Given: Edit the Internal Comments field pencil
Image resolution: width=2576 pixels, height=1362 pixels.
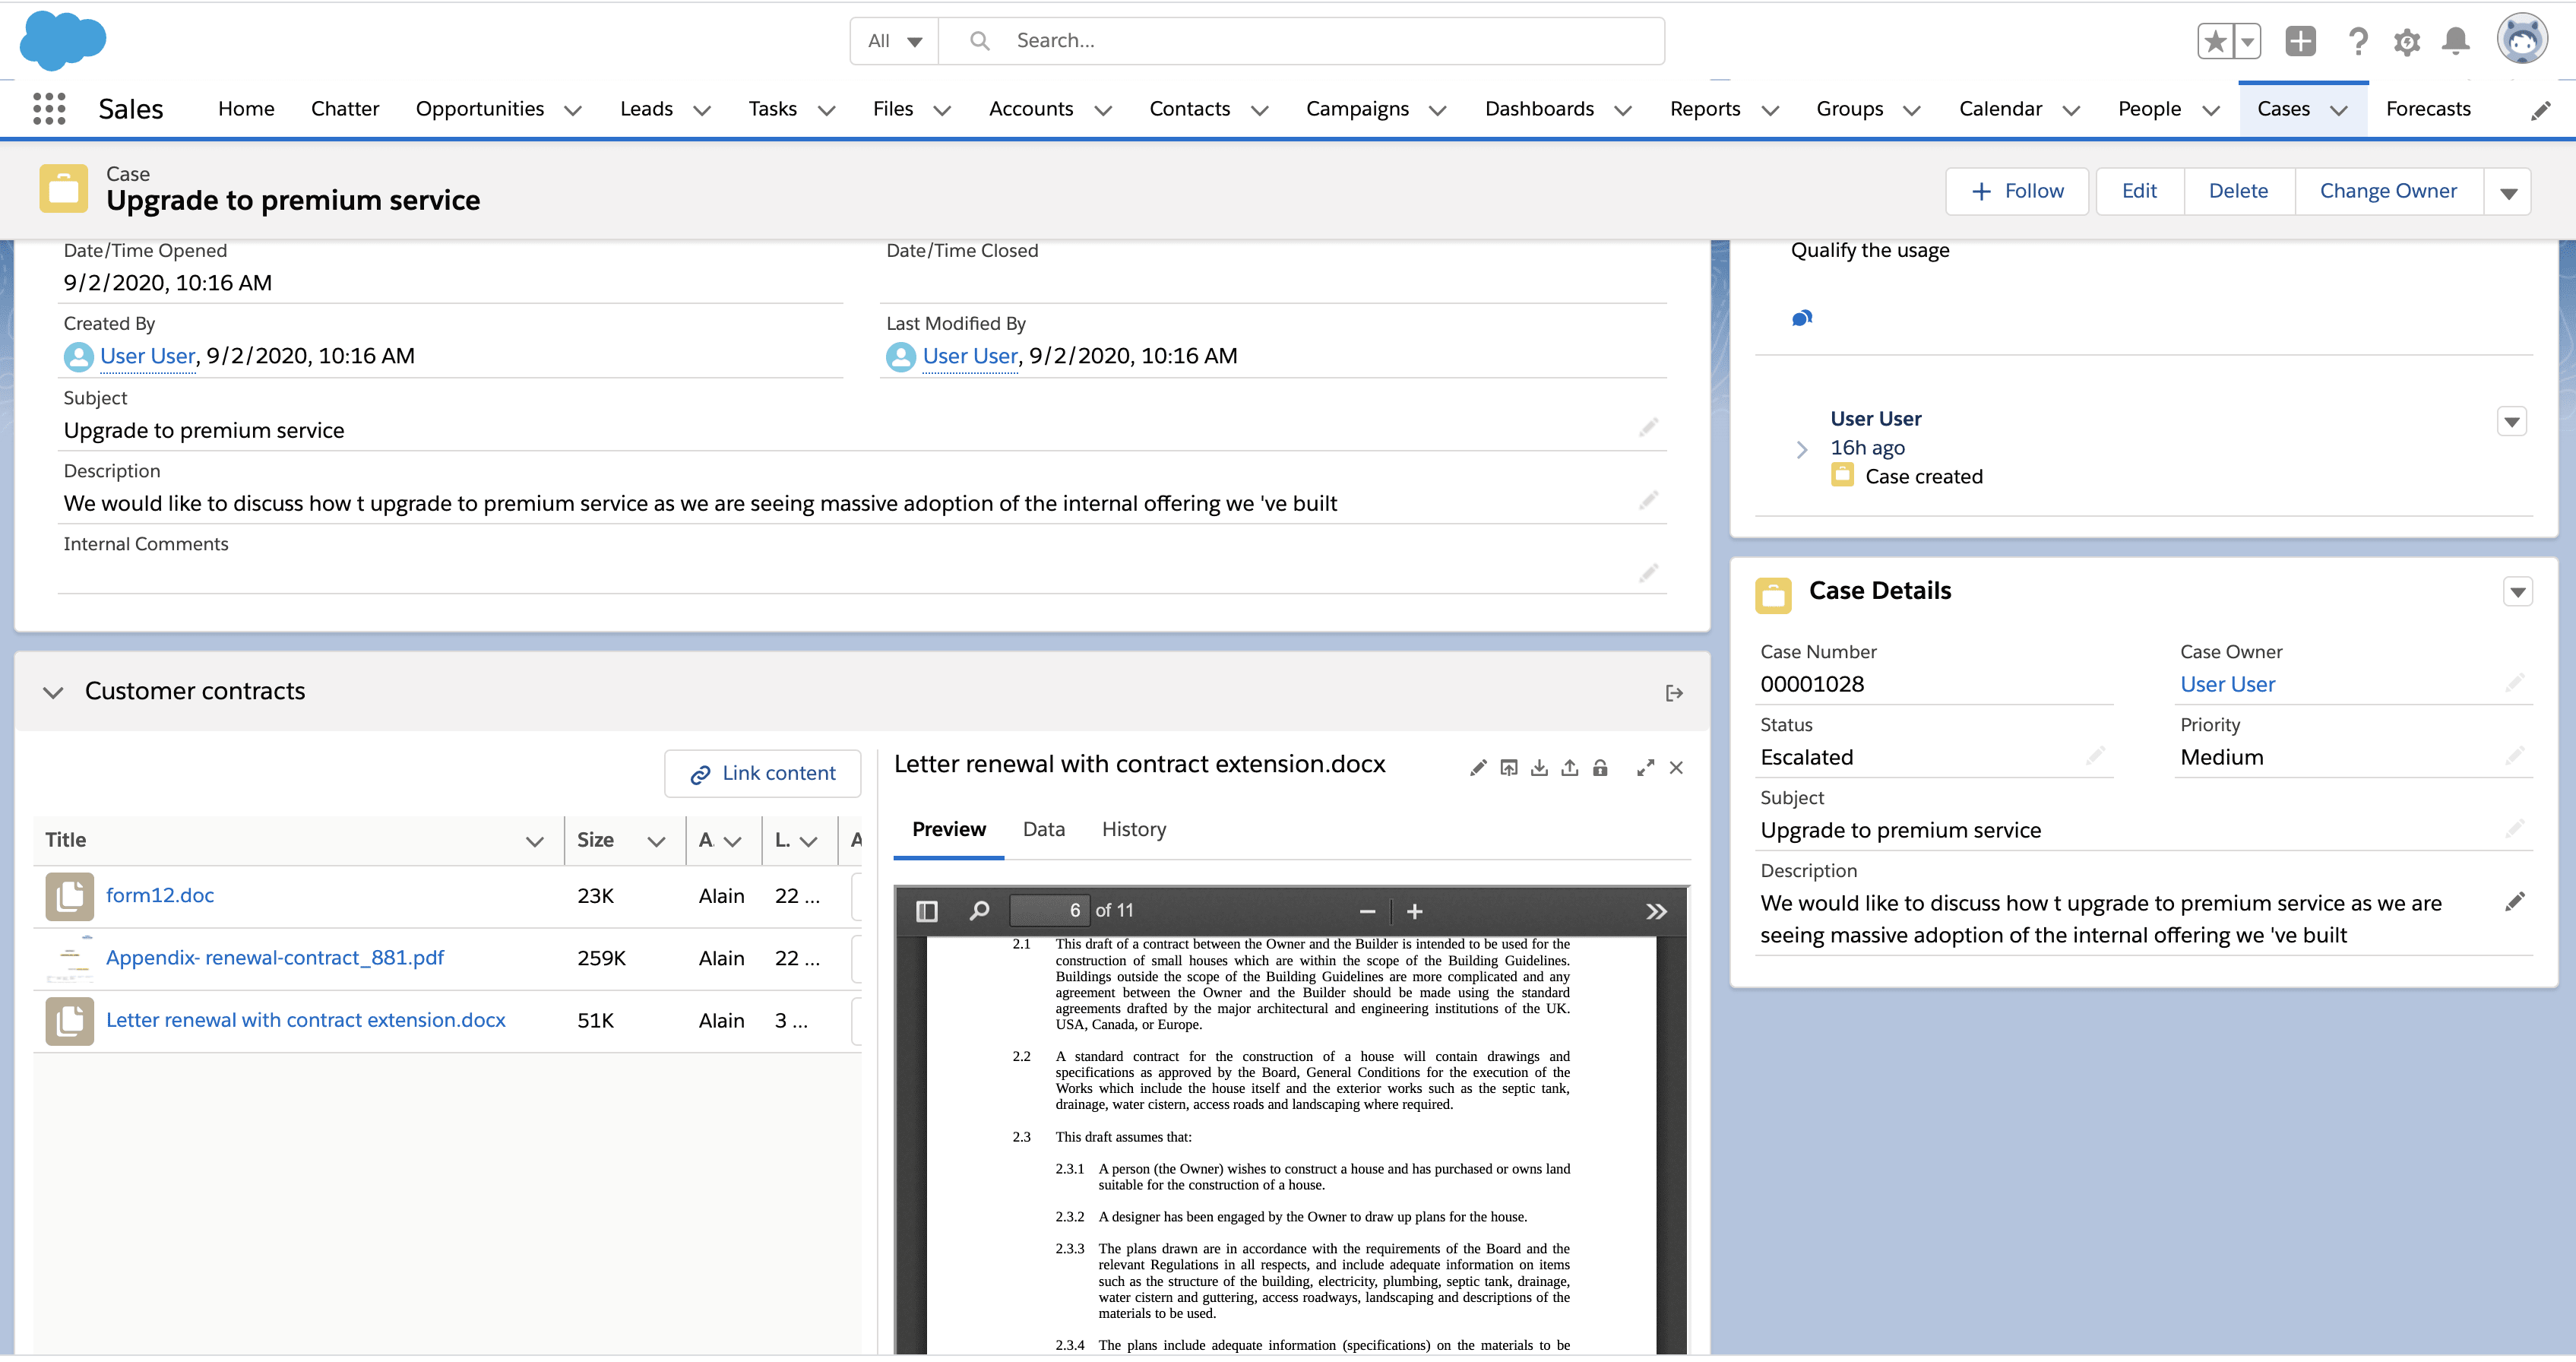Looking at the screenshot, I should click(1649, 573).
